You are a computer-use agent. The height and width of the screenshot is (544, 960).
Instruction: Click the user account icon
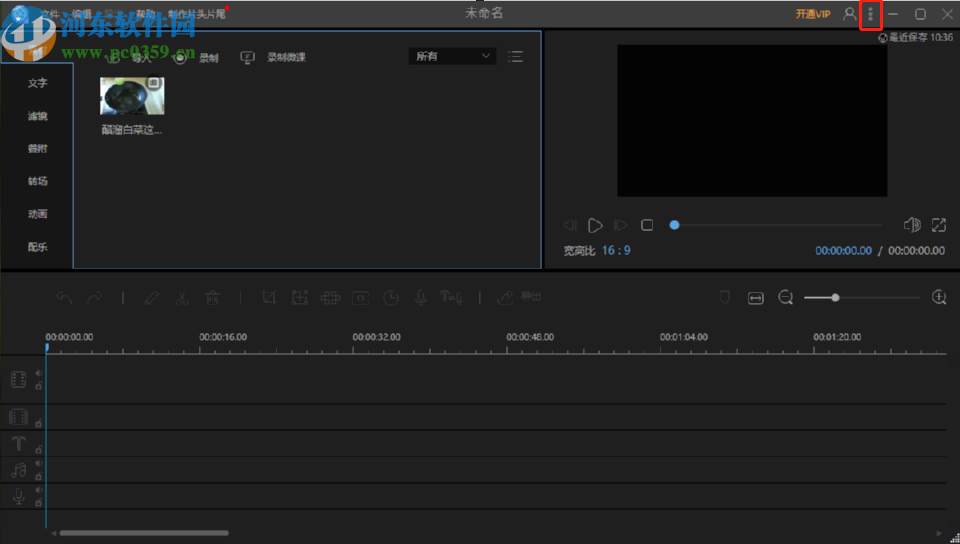849,14
